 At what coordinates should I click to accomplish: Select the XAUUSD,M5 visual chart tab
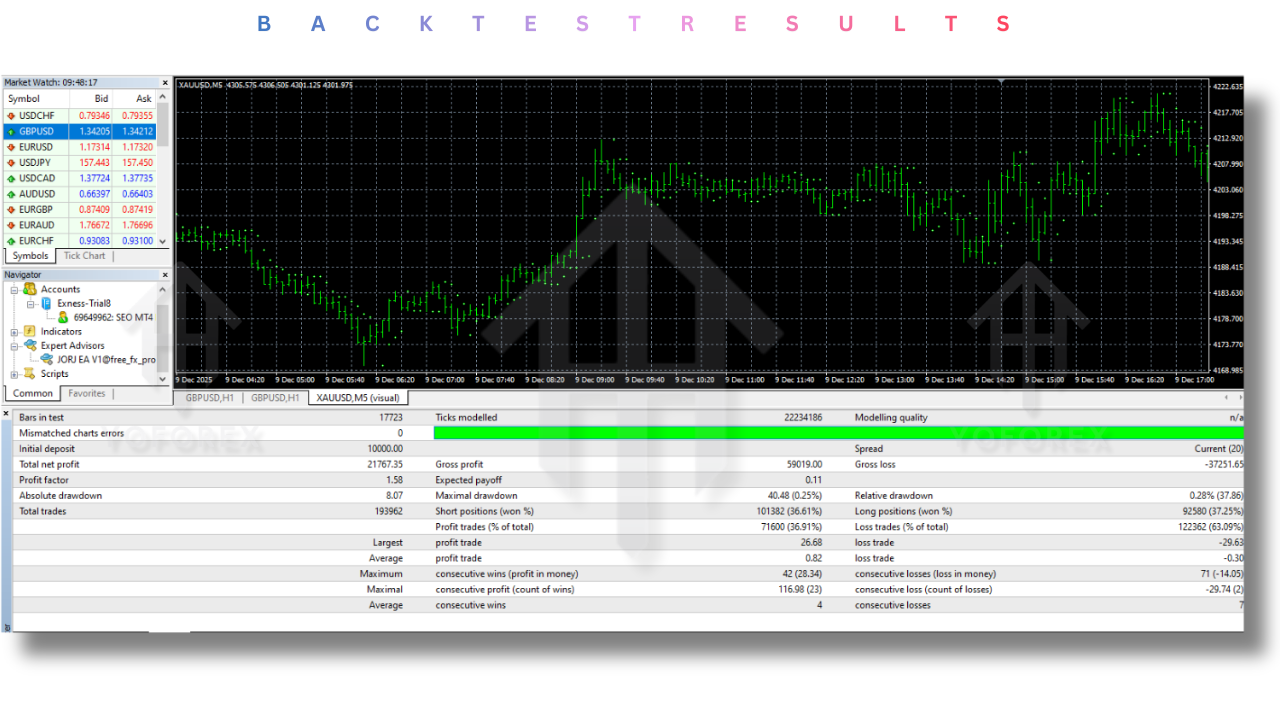click(357, 397)
